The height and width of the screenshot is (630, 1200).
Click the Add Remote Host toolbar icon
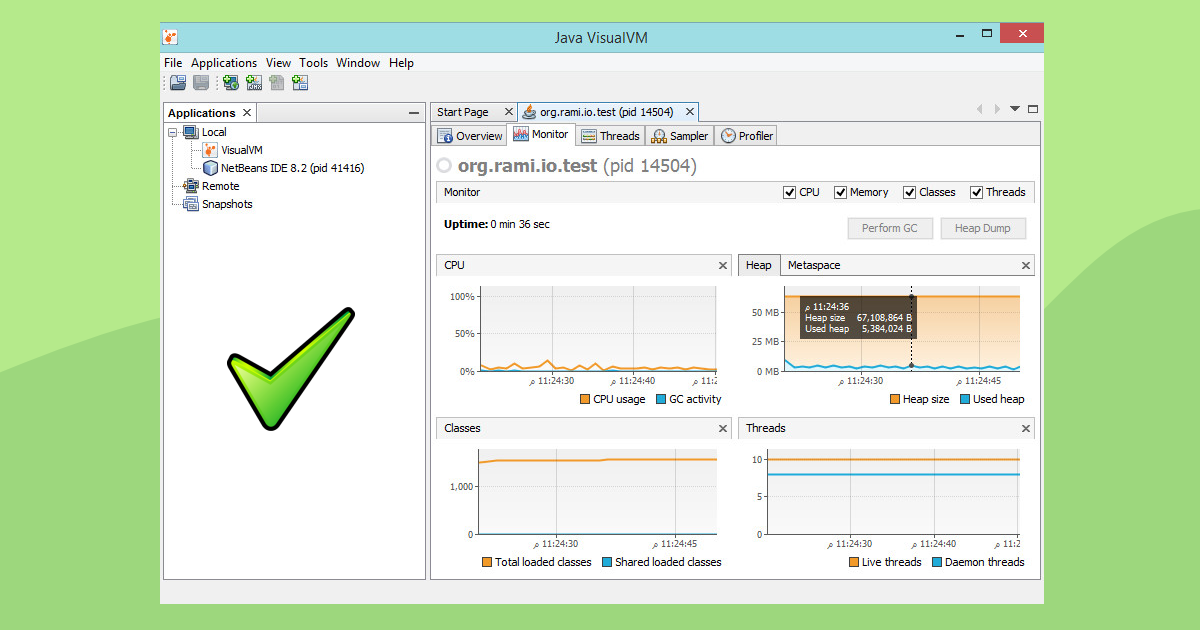[230, 83]
